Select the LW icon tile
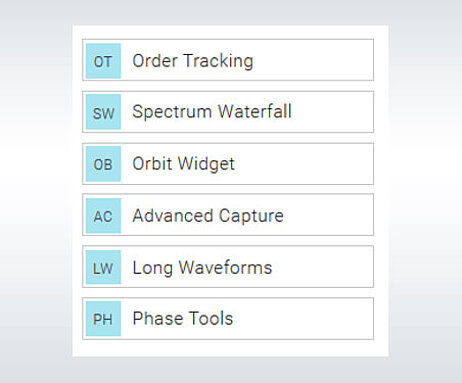462x383 pixels. [103, 267]
